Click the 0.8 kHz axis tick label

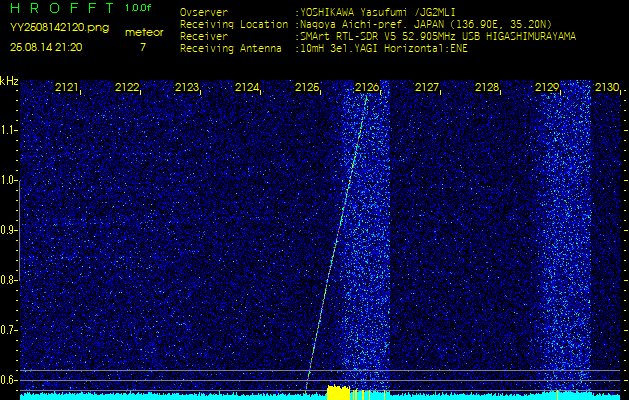pyautogui.click(x=8, y=280)
